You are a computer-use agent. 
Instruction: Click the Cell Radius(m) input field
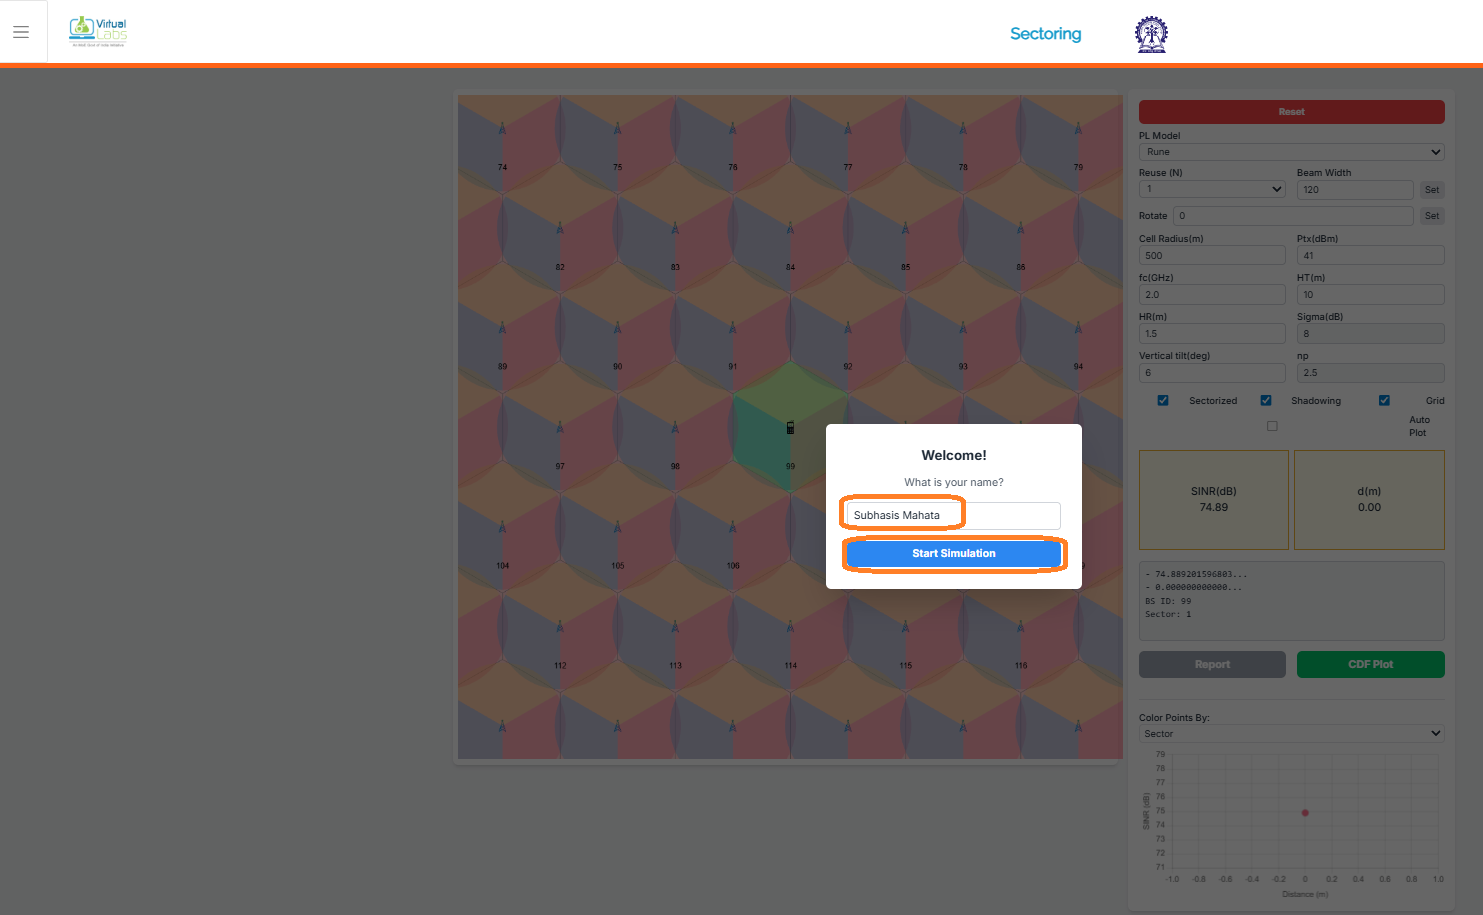click(x=1212, y=256)
